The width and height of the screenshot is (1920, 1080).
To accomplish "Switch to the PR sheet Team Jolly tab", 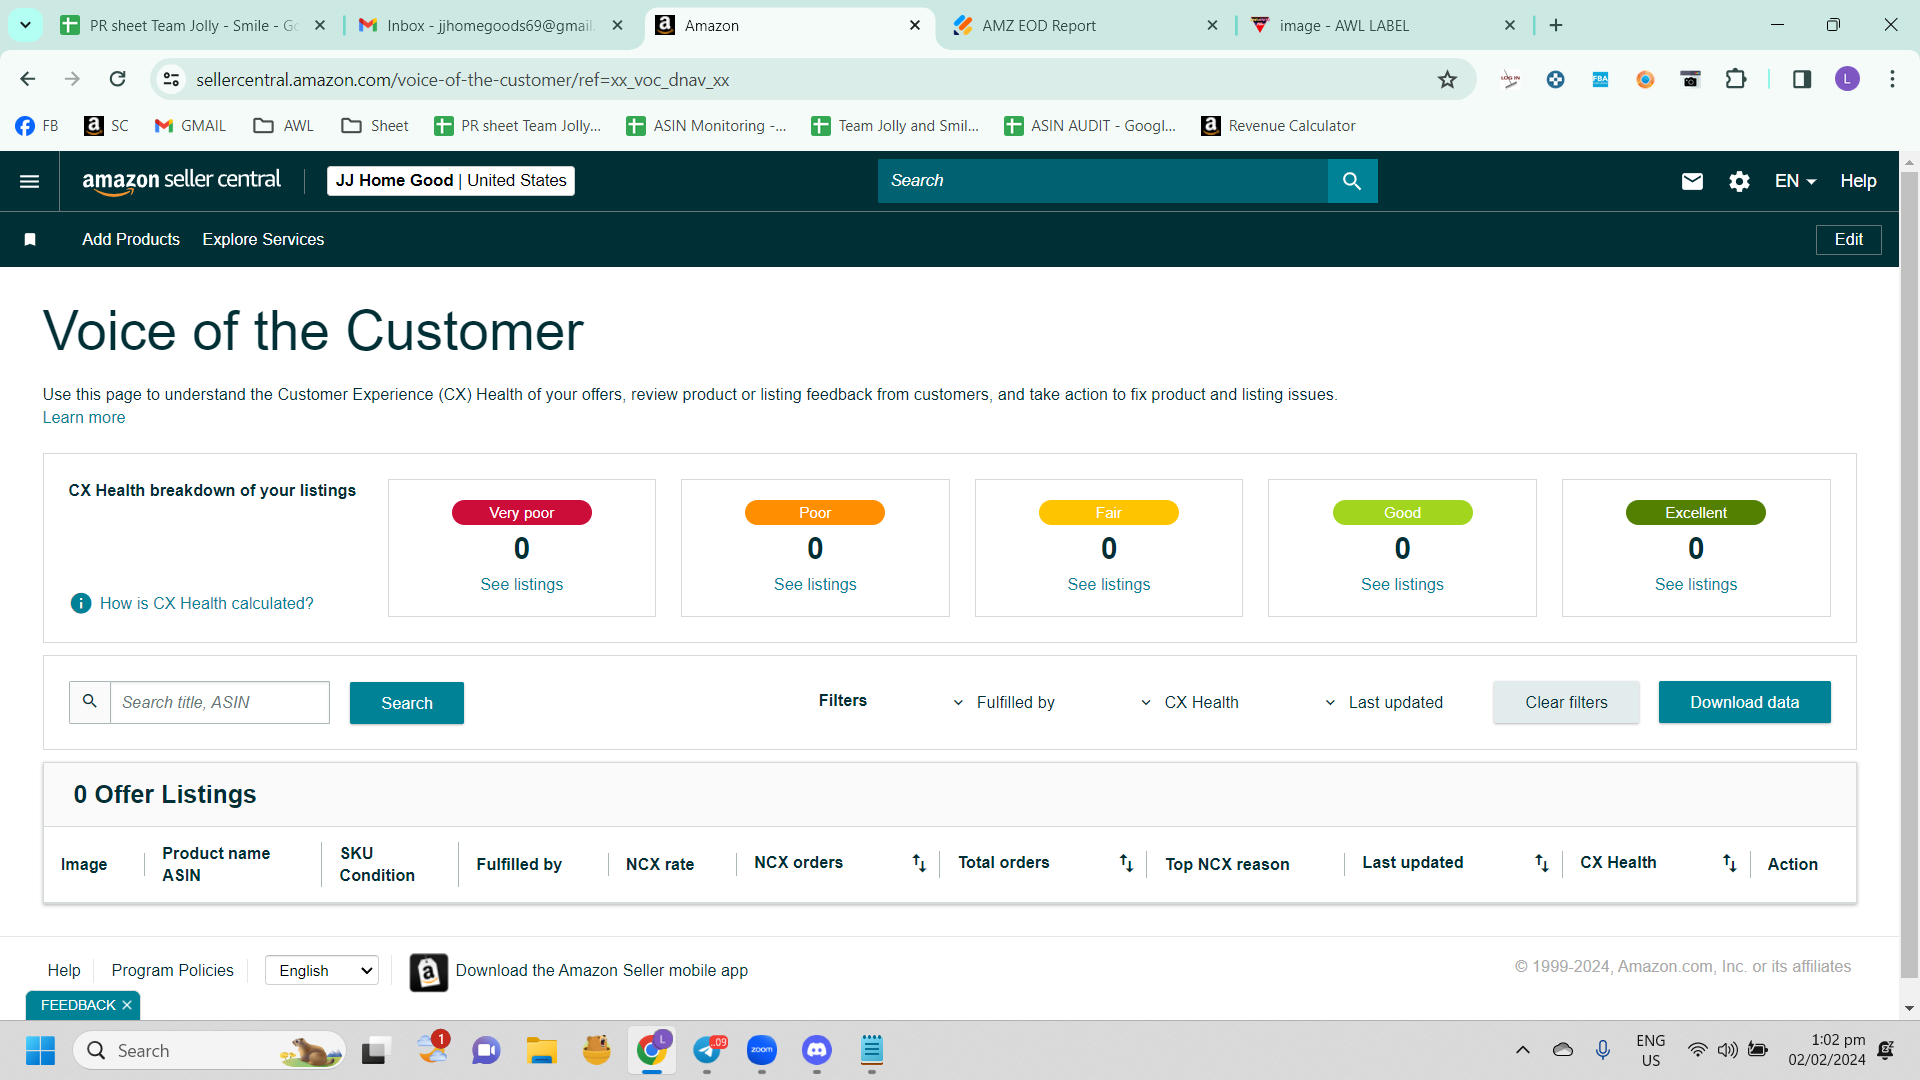I will 194,26.
